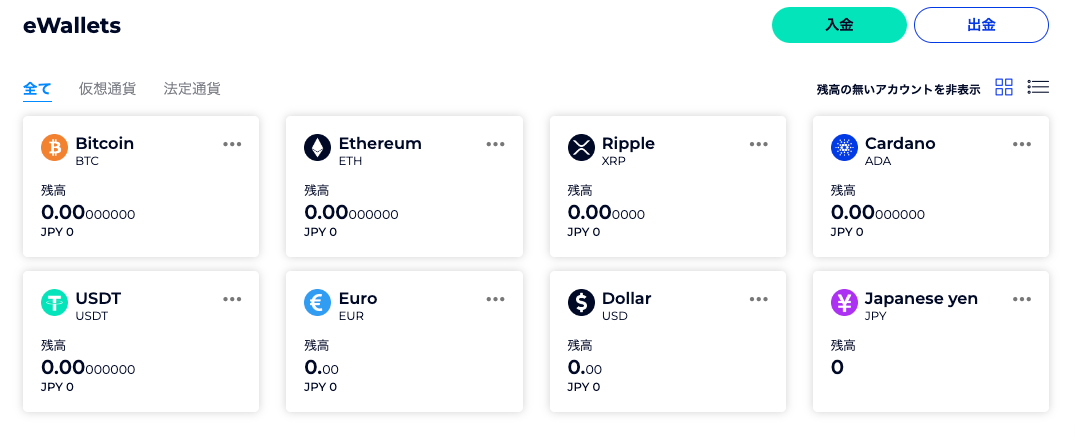Click the Ripple XRP logo icon
This screenshot has width=1075, height=437.
[581, 147]
